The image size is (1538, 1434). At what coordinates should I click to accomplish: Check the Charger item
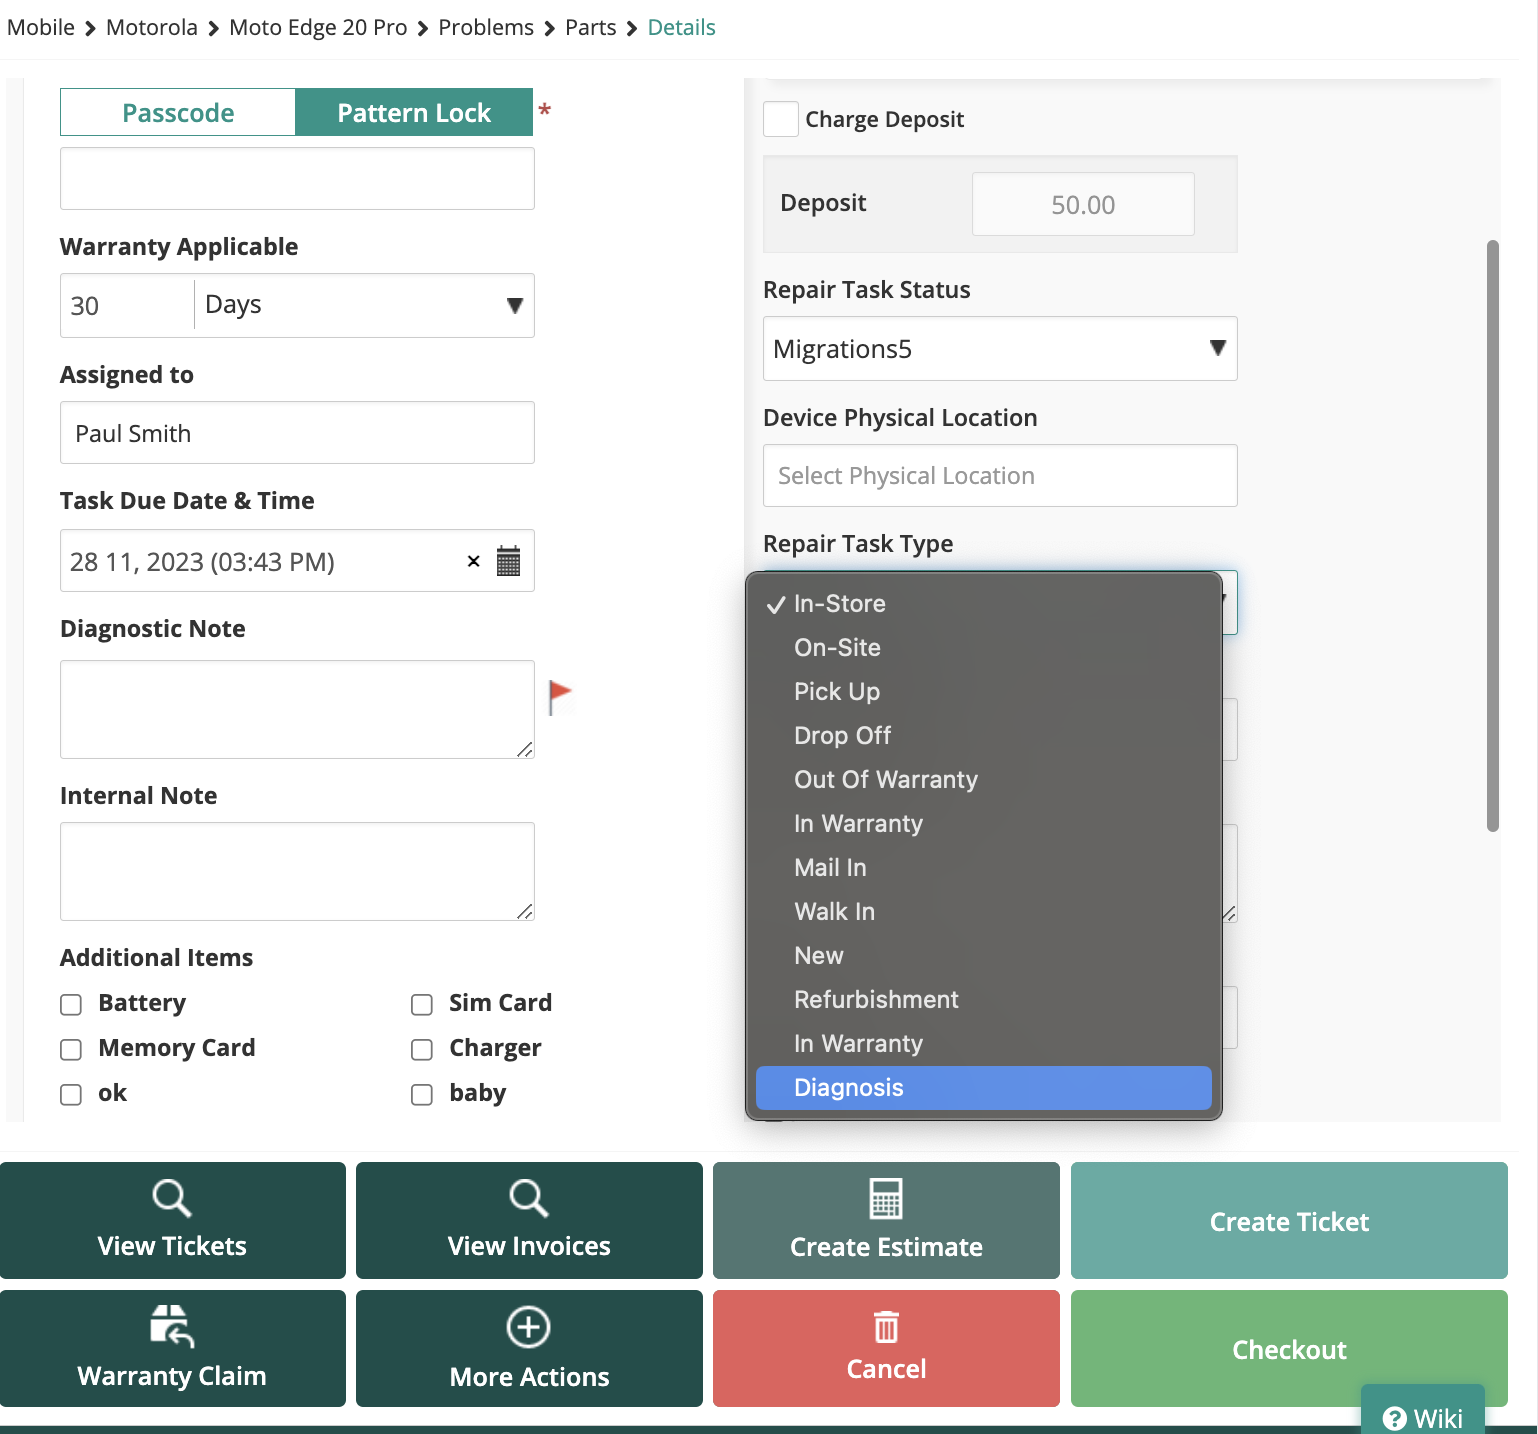coord(422,1049)
